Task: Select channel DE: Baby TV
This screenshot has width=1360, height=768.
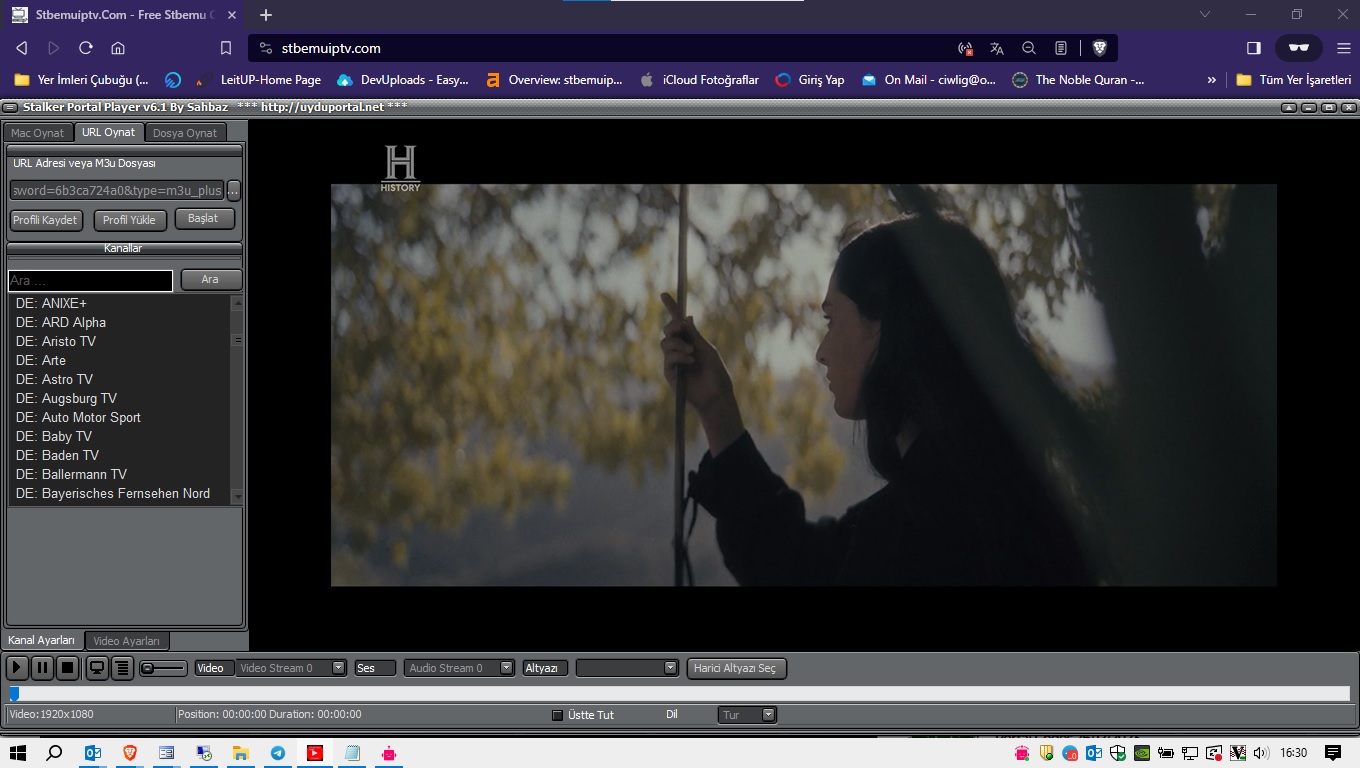Action: [119, 436]
